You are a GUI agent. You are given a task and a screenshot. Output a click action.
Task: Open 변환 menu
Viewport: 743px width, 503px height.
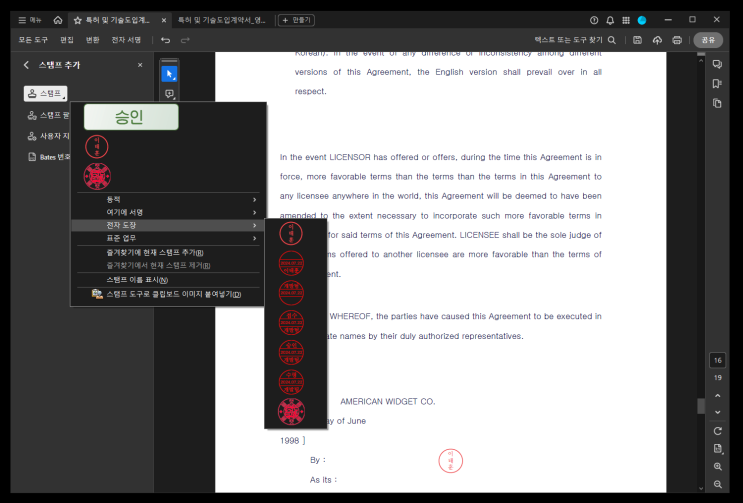tap(92, 40)
